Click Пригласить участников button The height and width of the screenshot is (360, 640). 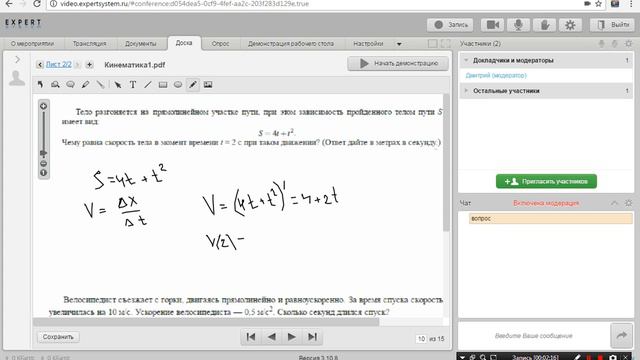click(546, 181)
